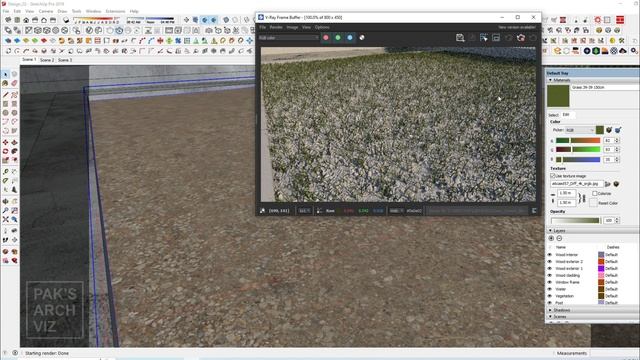This screenshot has height=360, width=640.
Task: Open the Edit tab in Materials
Action: (x=566, y=115)
